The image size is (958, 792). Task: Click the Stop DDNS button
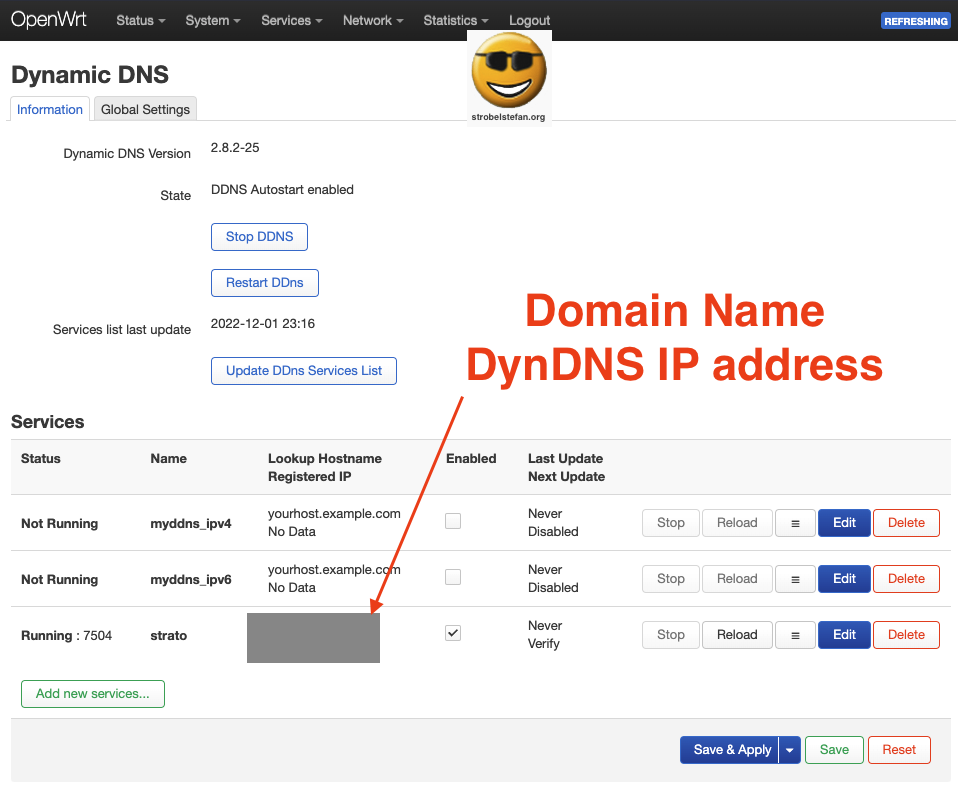pyautogui.click(x=259, y=237)
